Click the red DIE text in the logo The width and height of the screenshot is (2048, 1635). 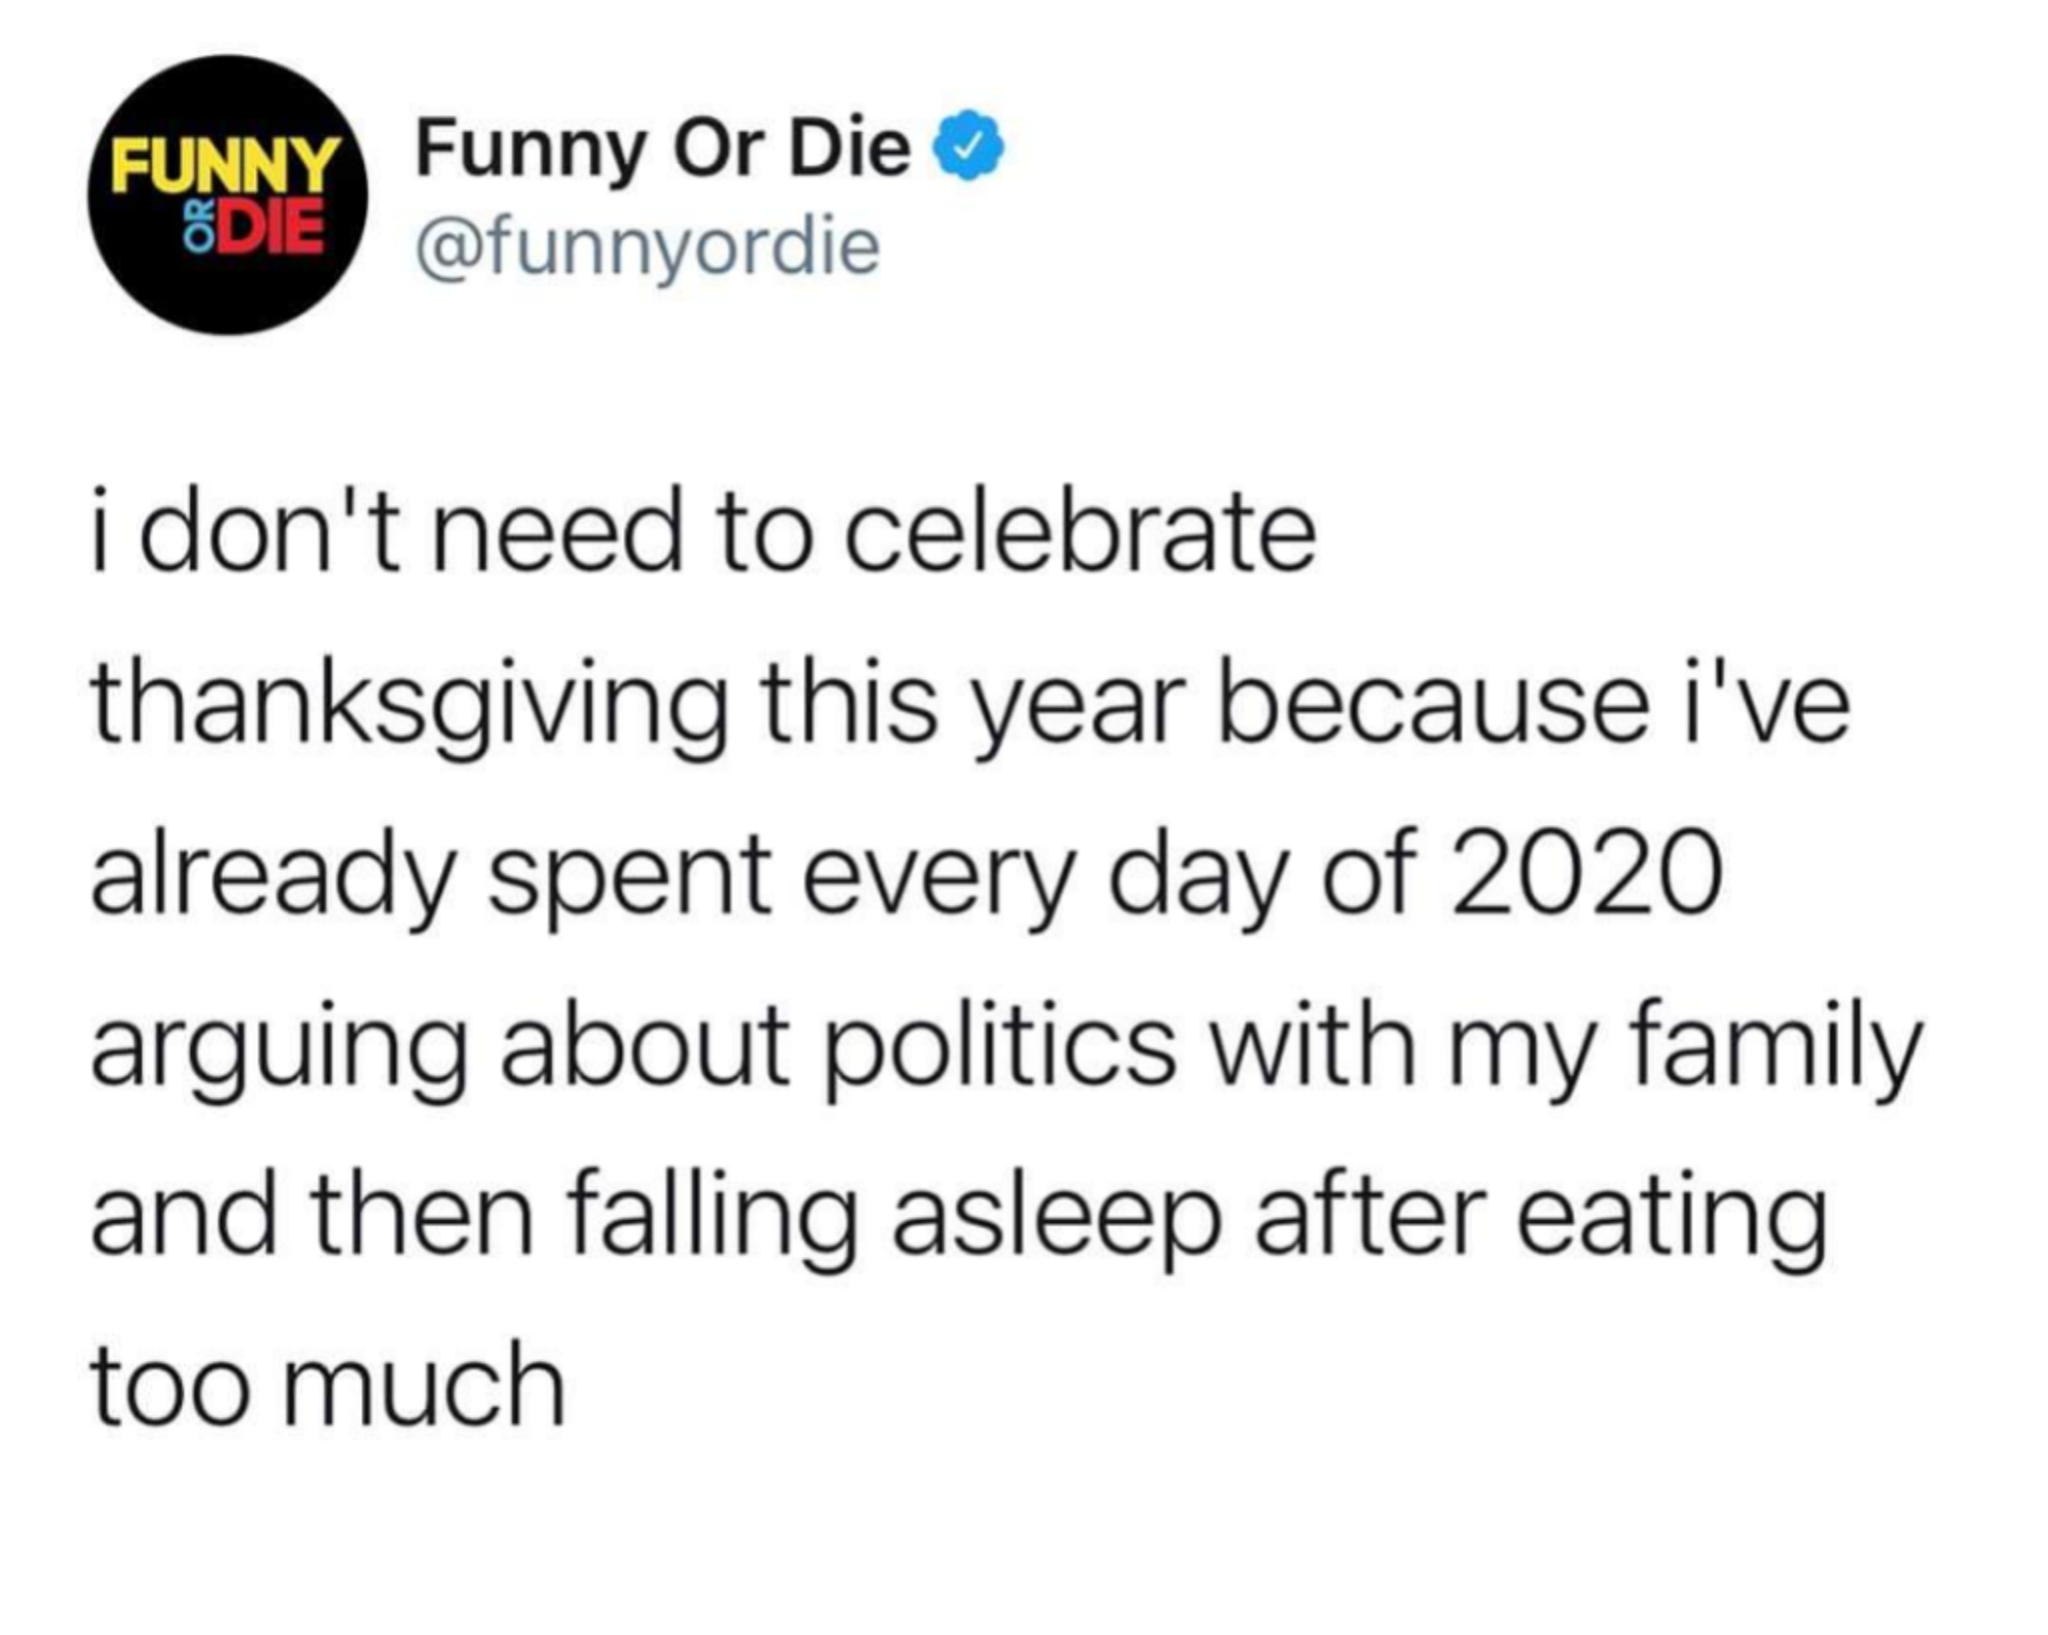(x=266, y=228)
